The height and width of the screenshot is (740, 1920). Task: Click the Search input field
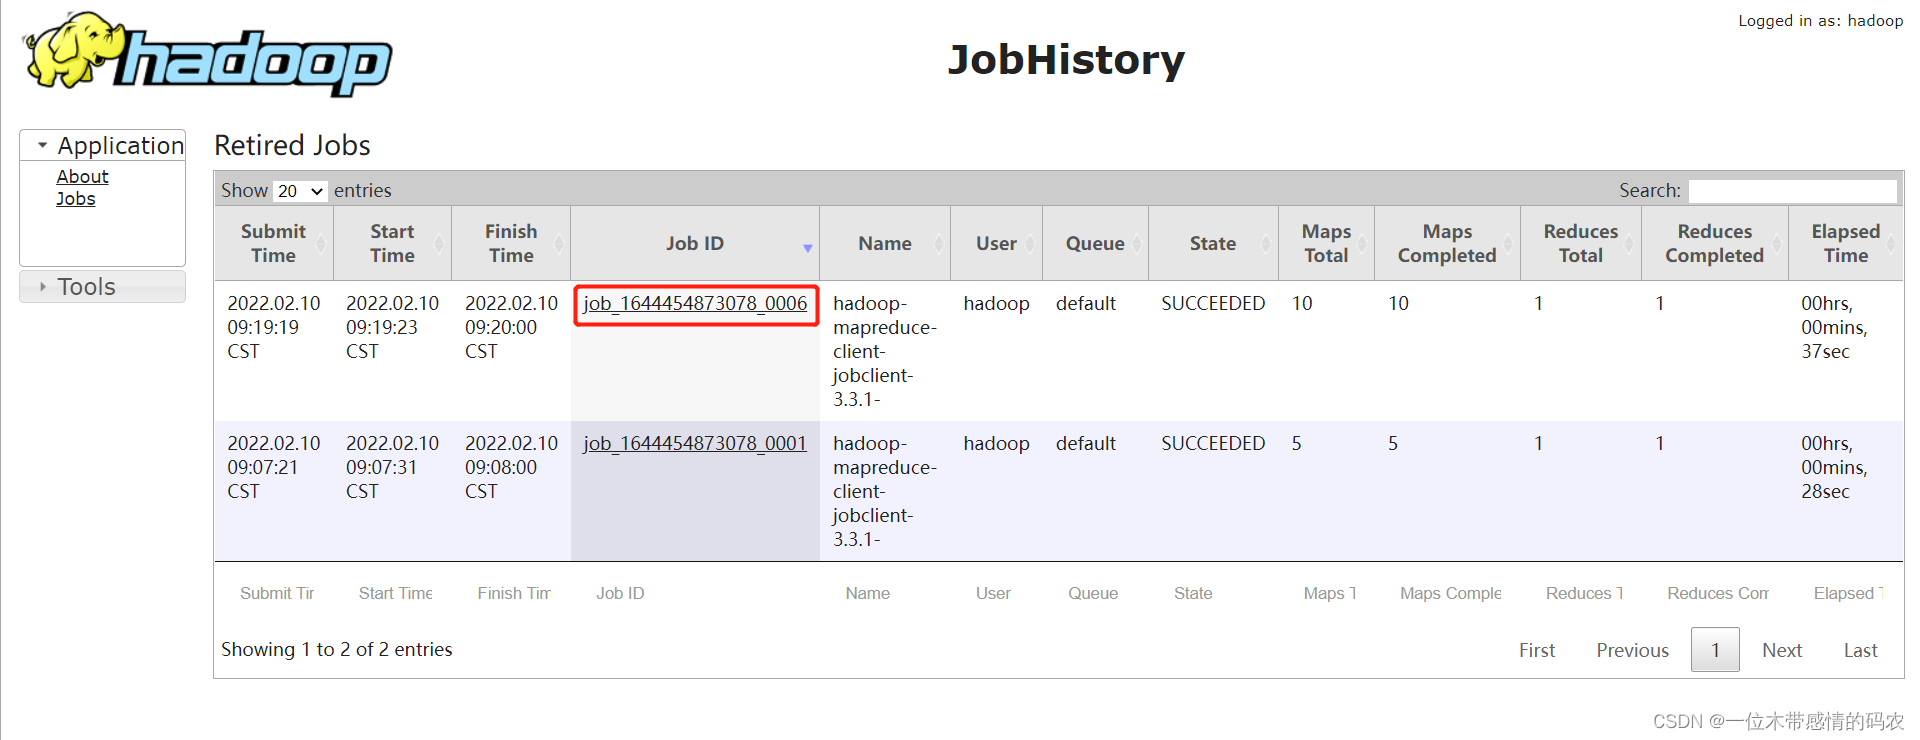(1792, 191)
